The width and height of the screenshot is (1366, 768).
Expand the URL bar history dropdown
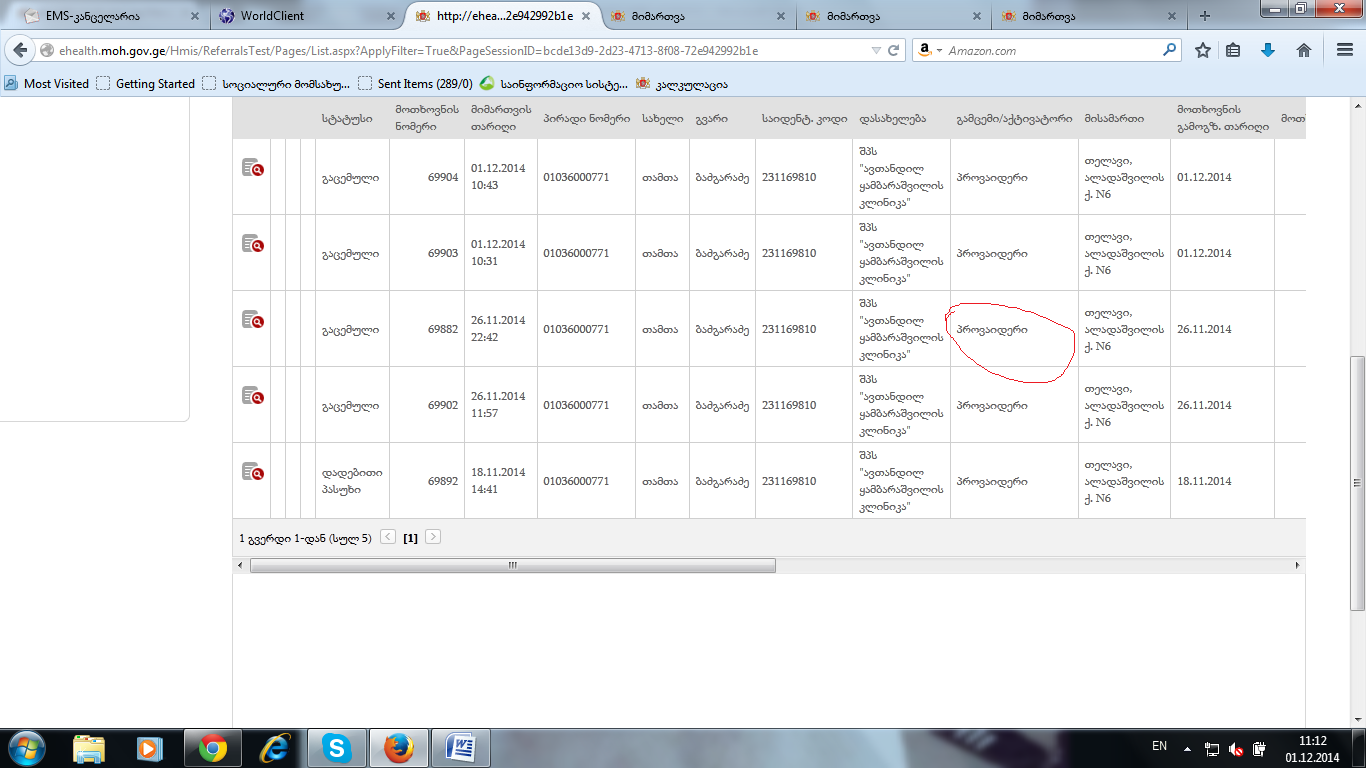pos(876,50)
